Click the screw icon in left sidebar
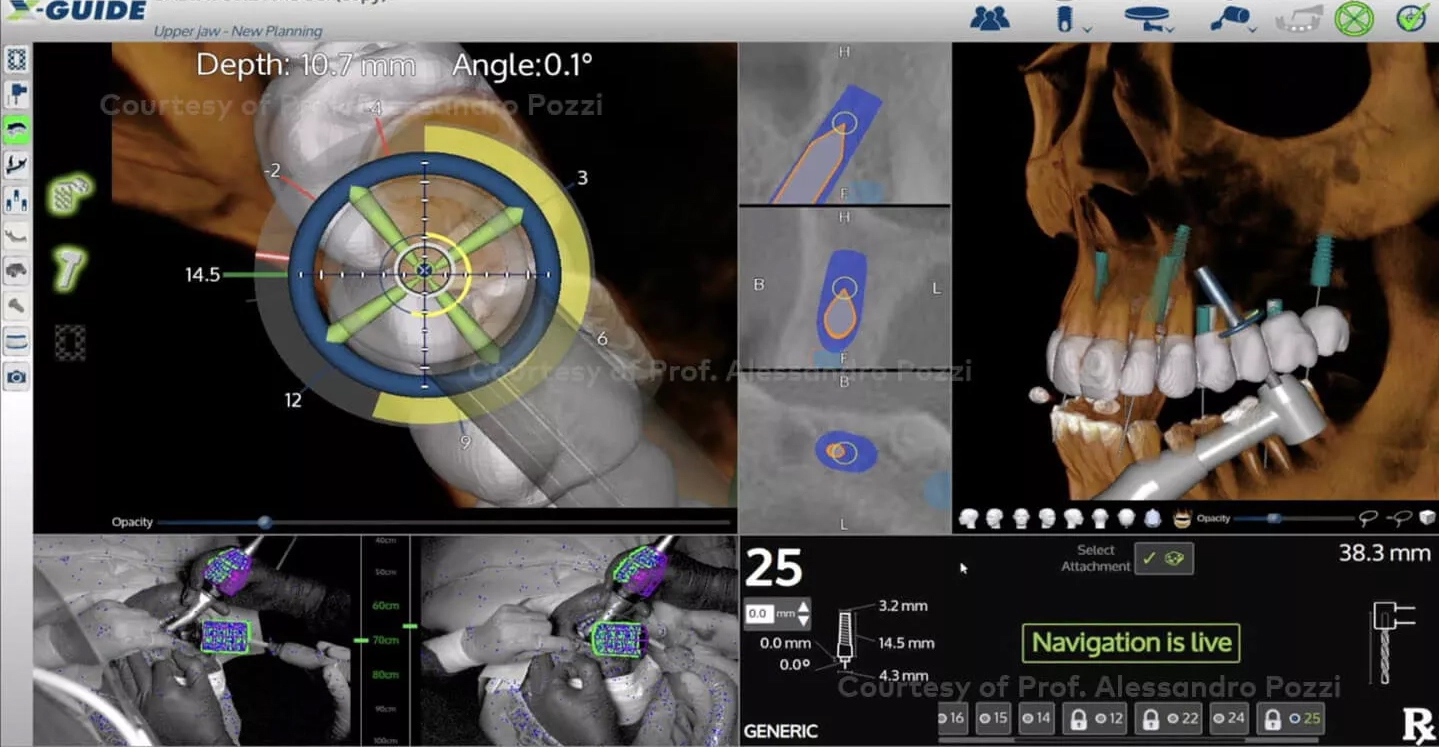The height and width of the screenshot is (747, 1439). 17,304
